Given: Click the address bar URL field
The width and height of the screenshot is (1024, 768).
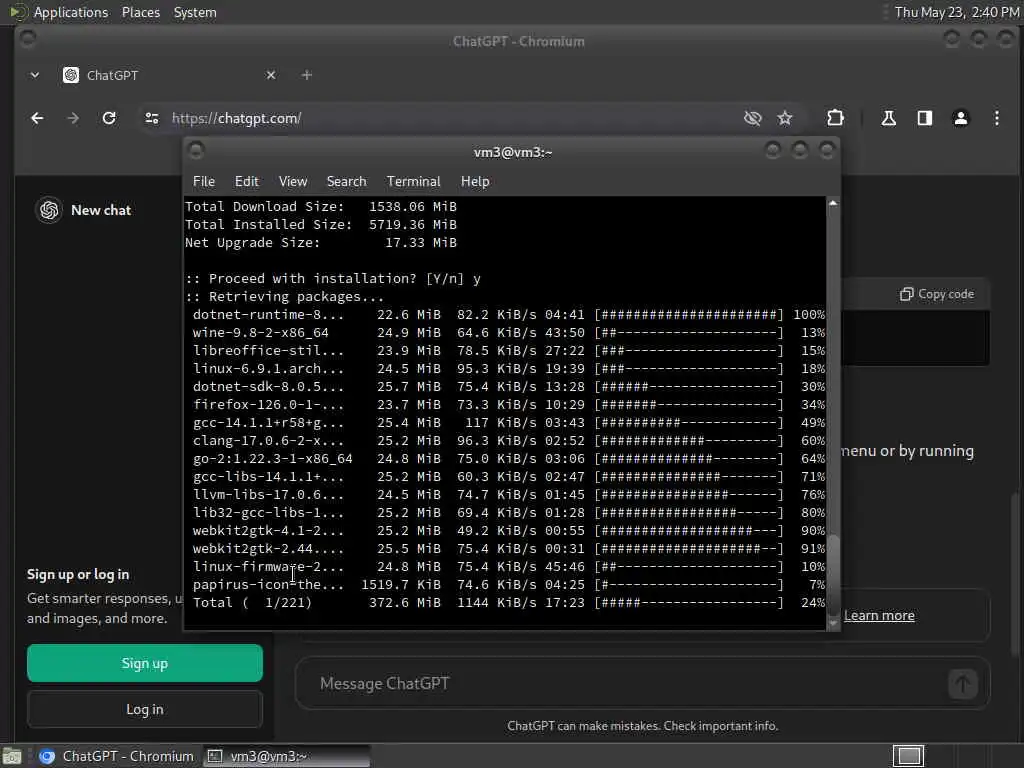Looking at the screenshot, I should coord(444,118).
